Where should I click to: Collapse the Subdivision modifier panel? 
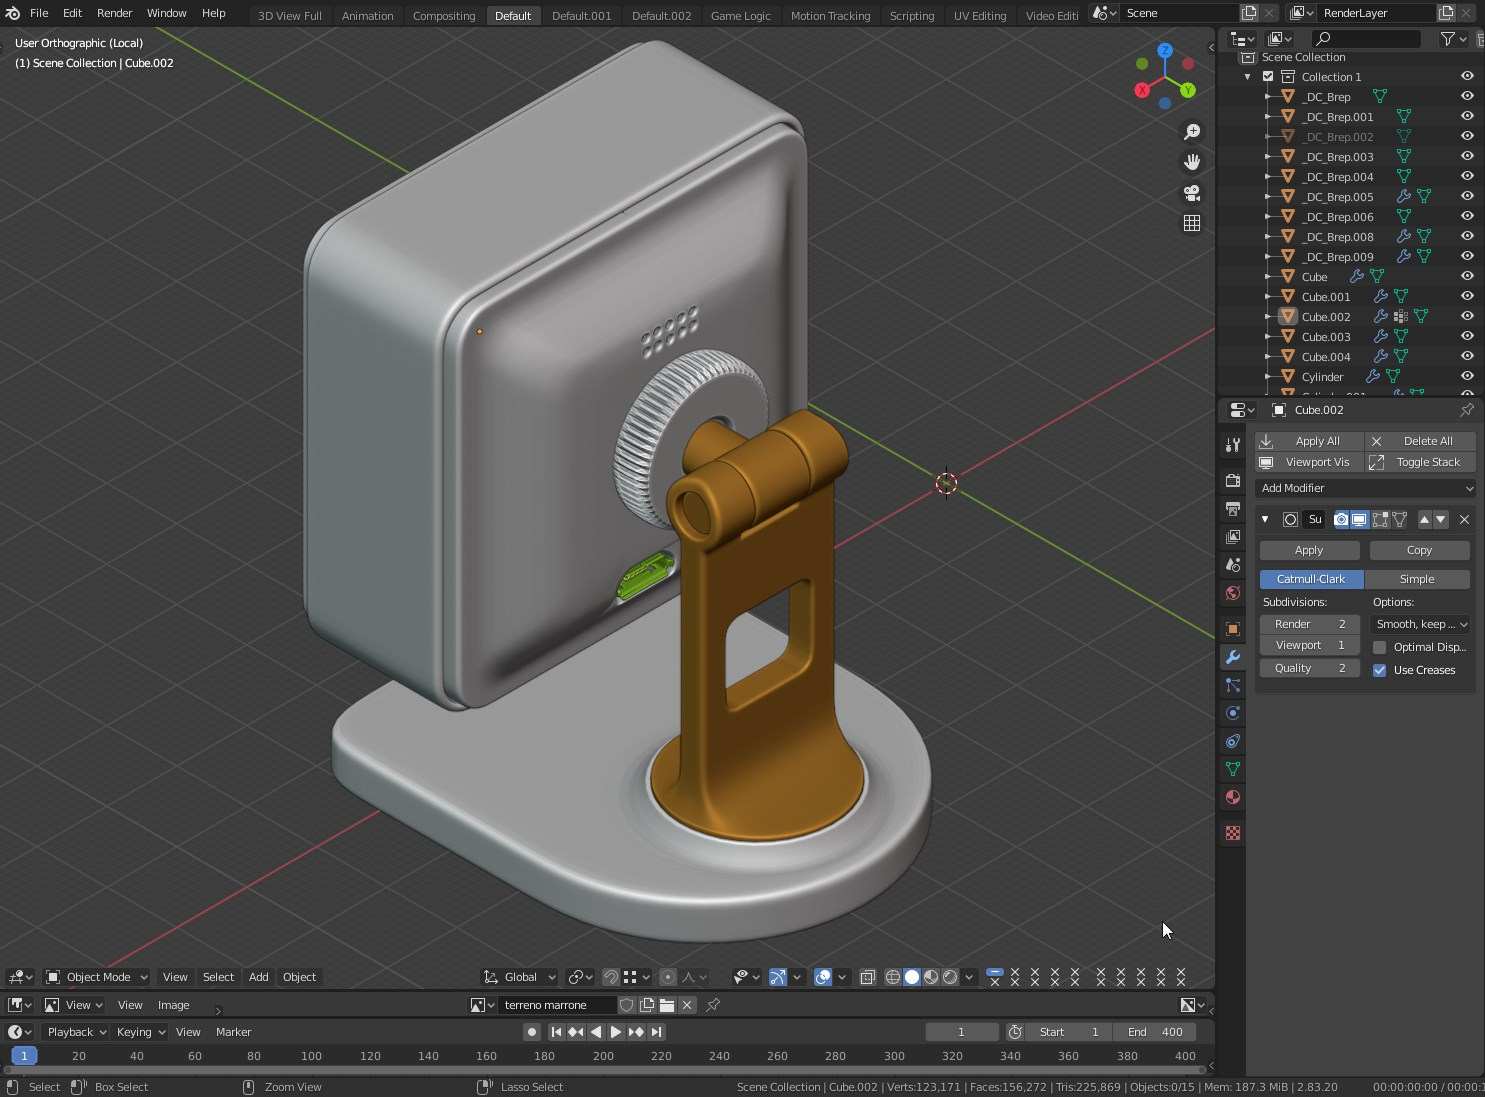pos(1265,519)
